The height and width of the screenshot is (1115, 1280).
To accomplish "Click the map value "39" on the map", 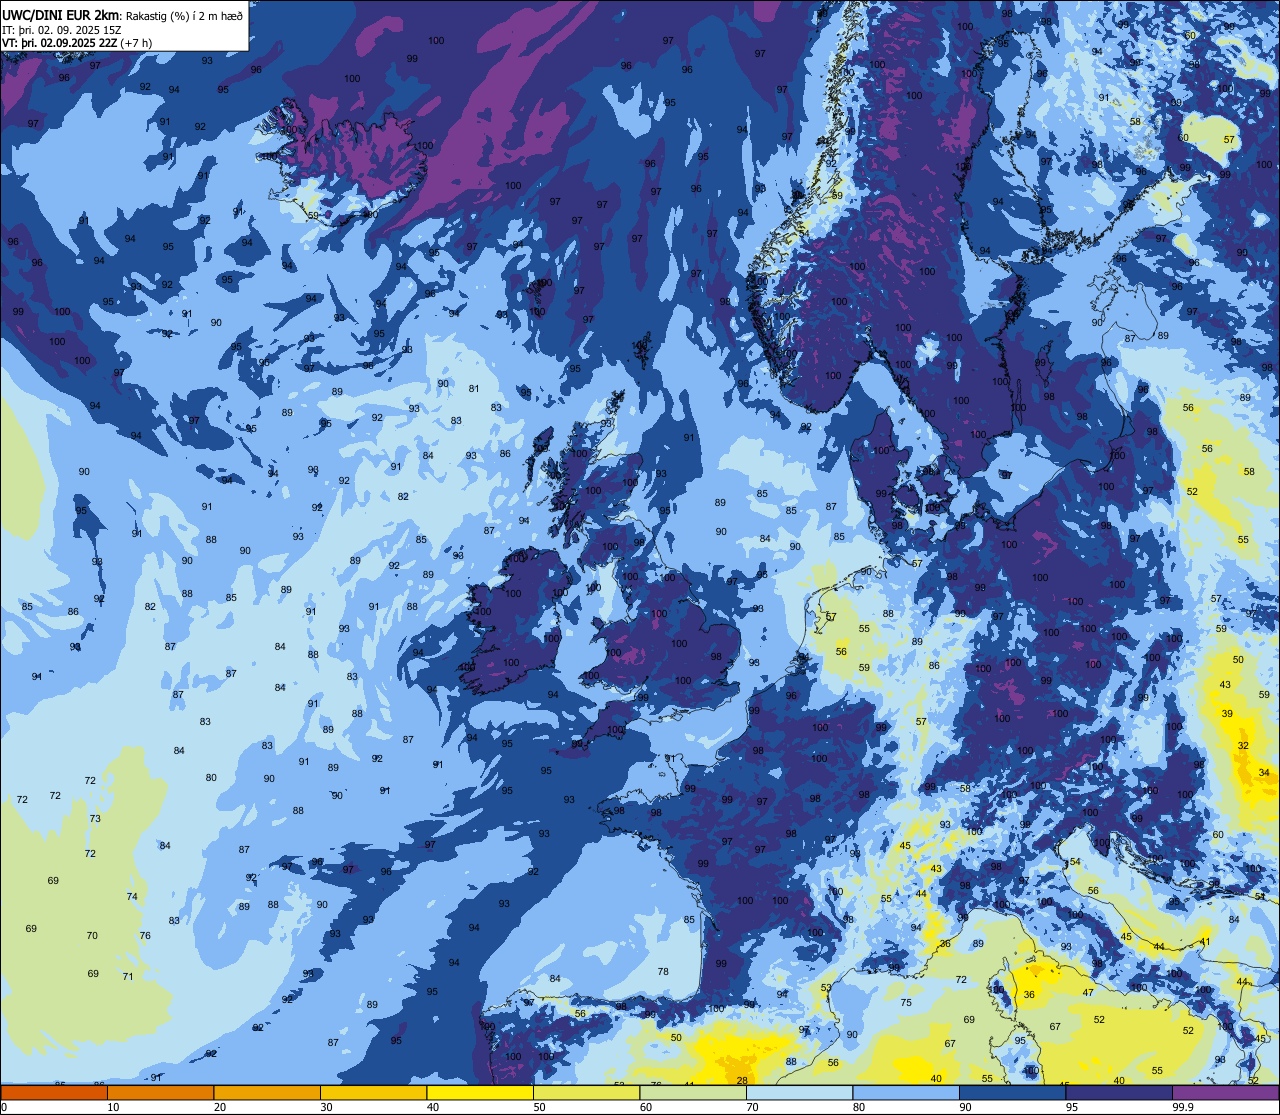I will (1227, 713).
